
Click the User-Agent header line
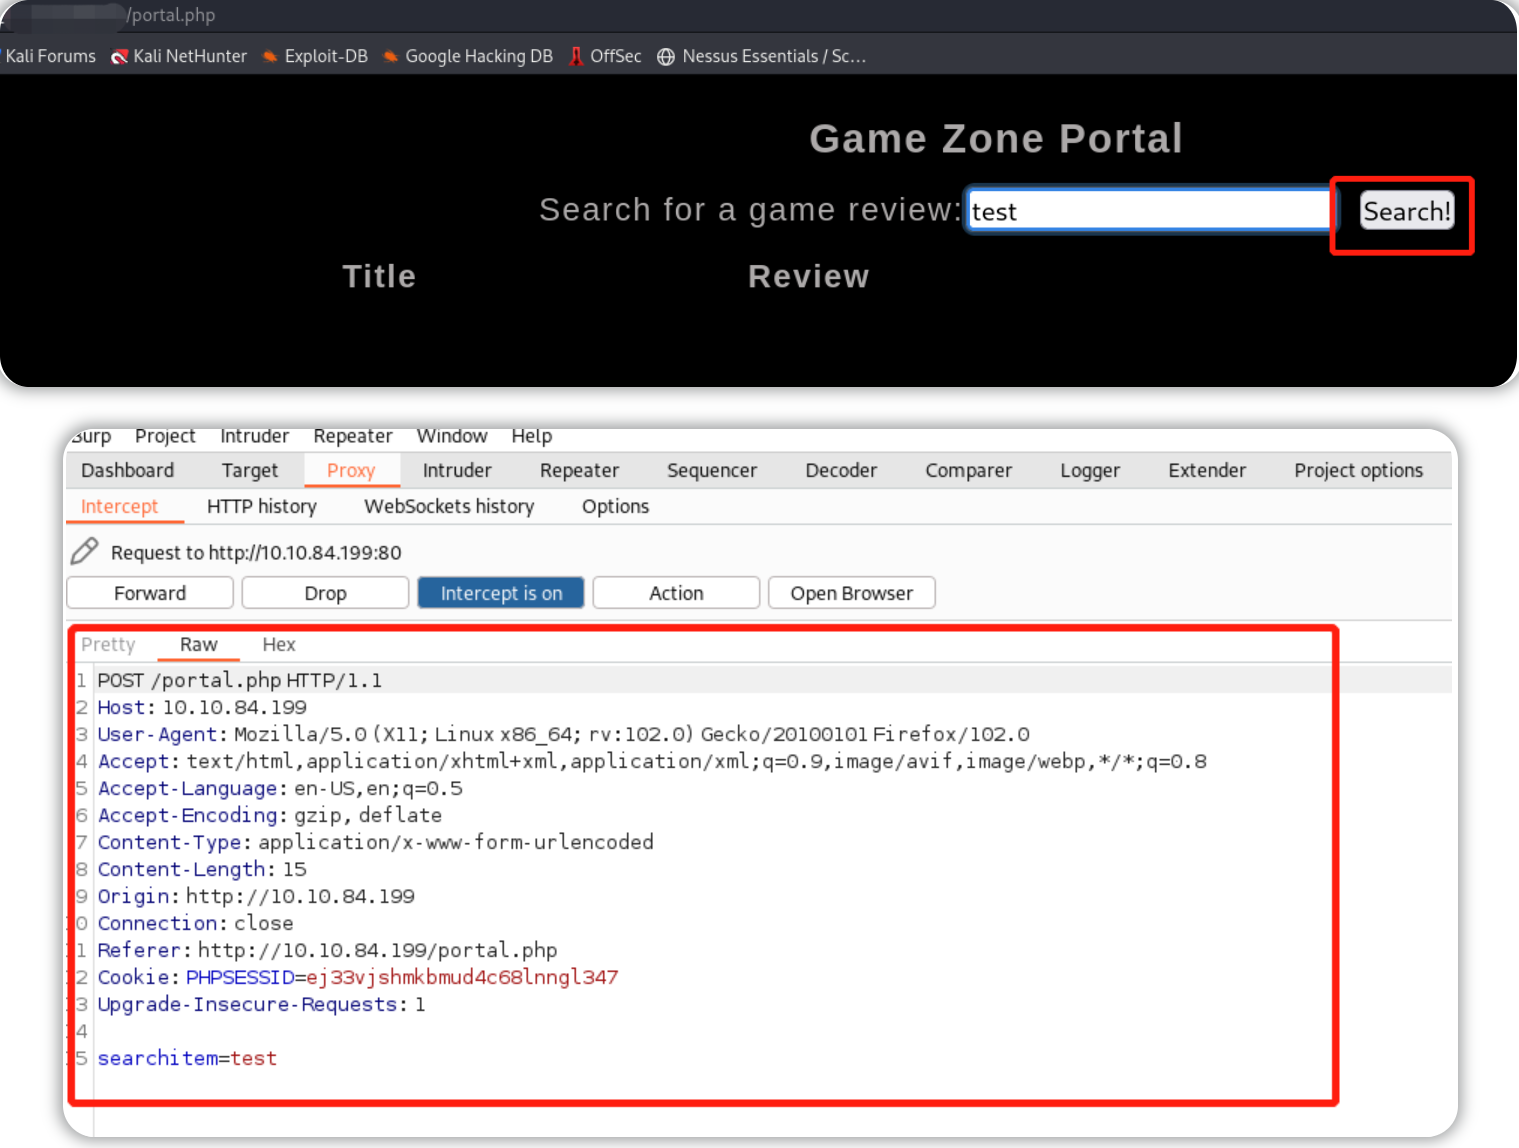tap(563, 734)
